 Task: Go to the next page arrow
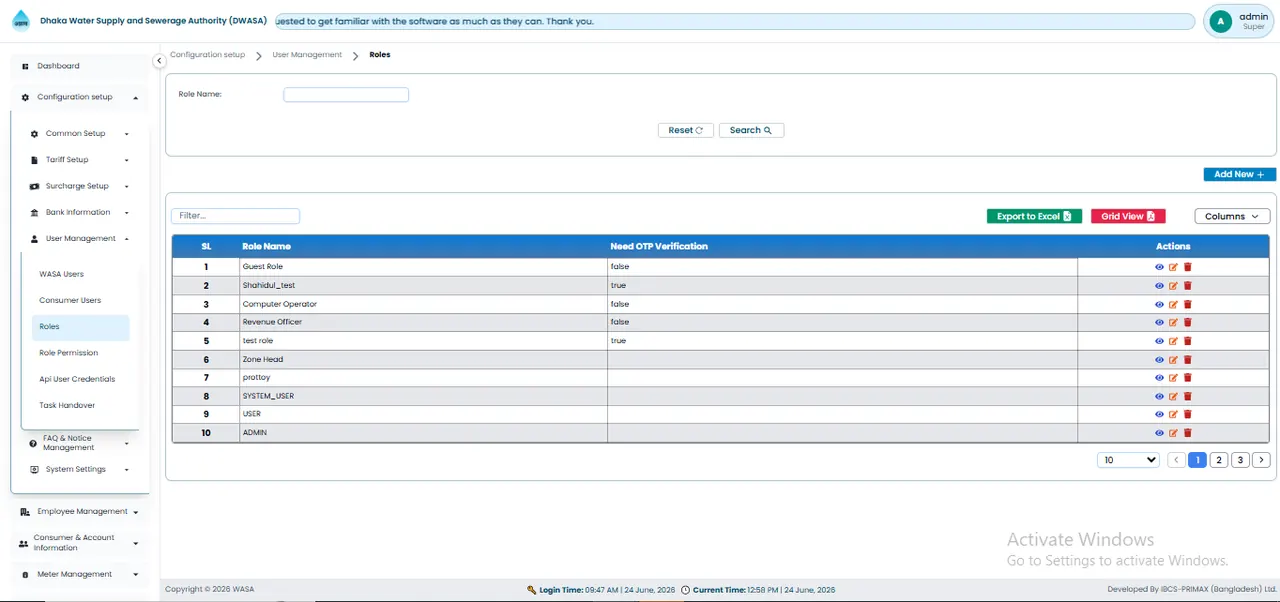(1261, 460)
